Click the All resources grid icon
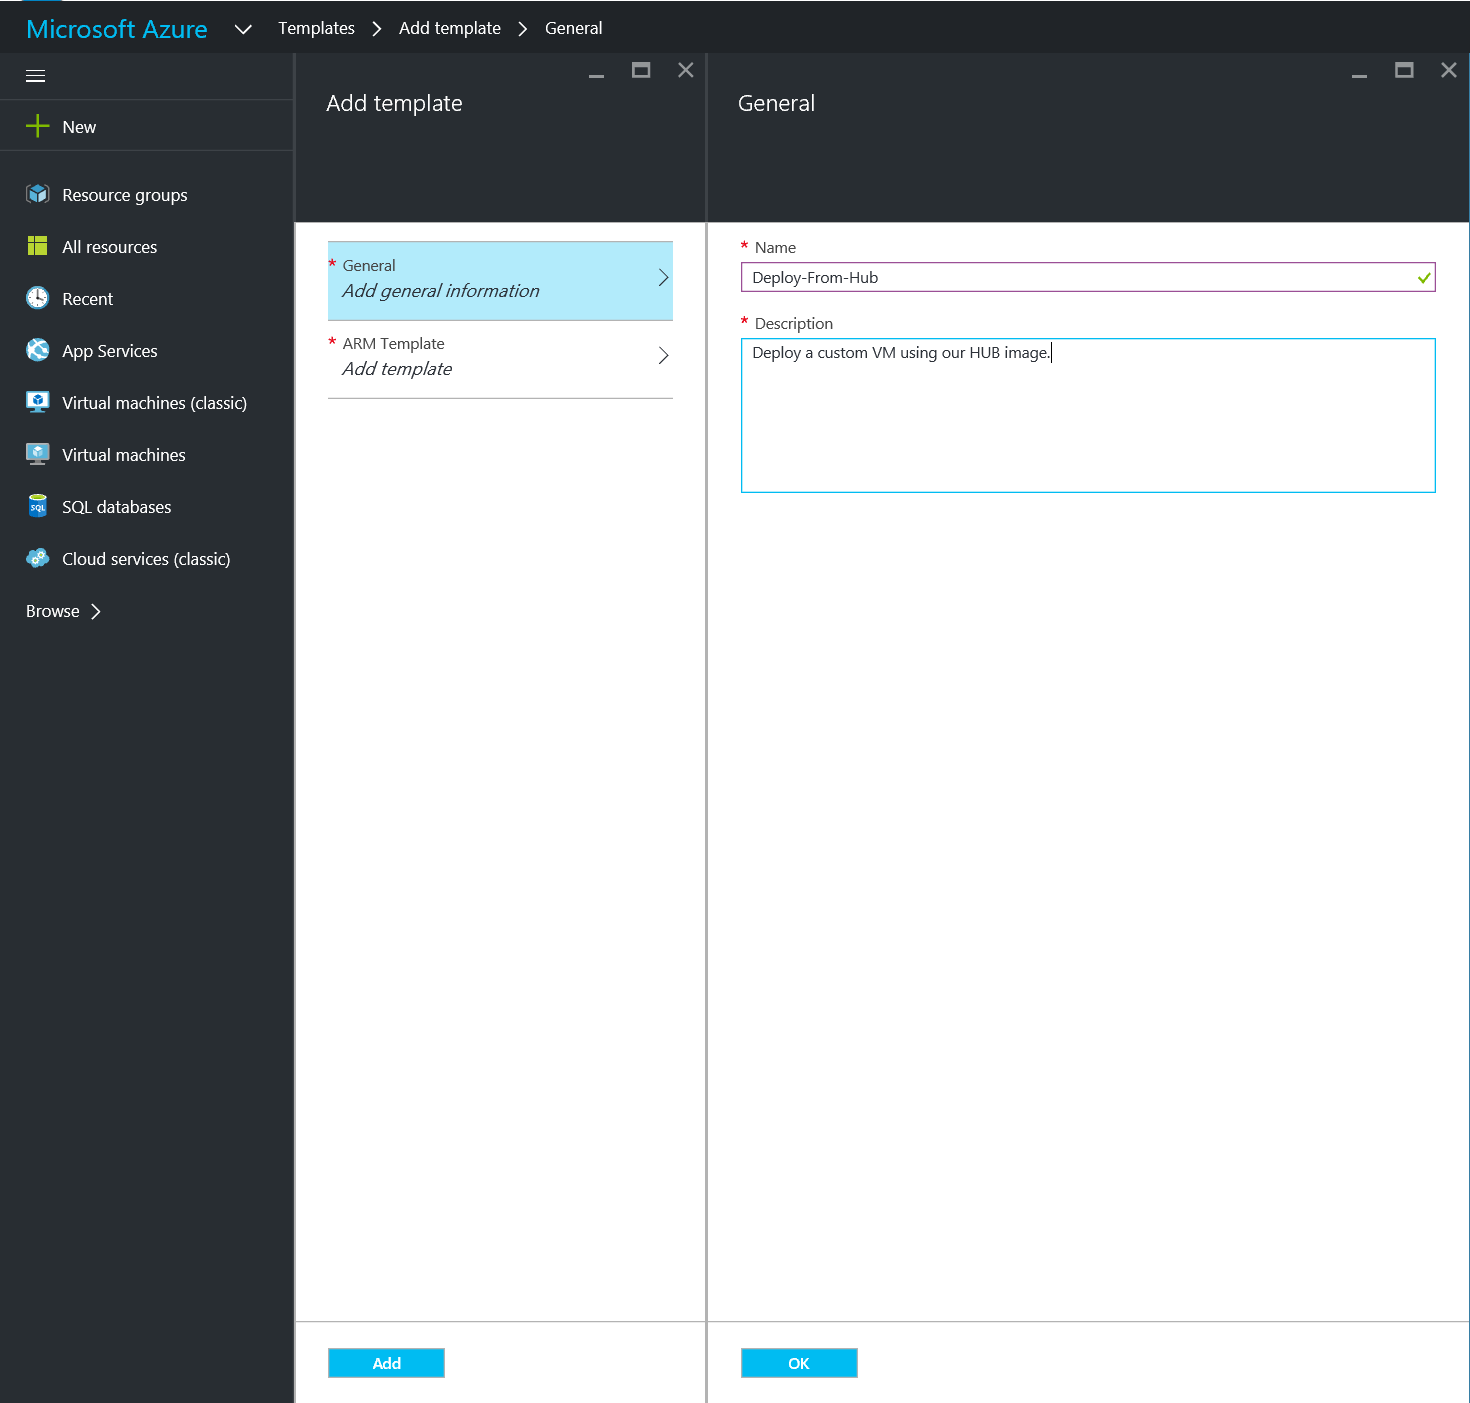Image resolution: width=1470 pixels, height=1403 pixels. (x=38, y=246)
